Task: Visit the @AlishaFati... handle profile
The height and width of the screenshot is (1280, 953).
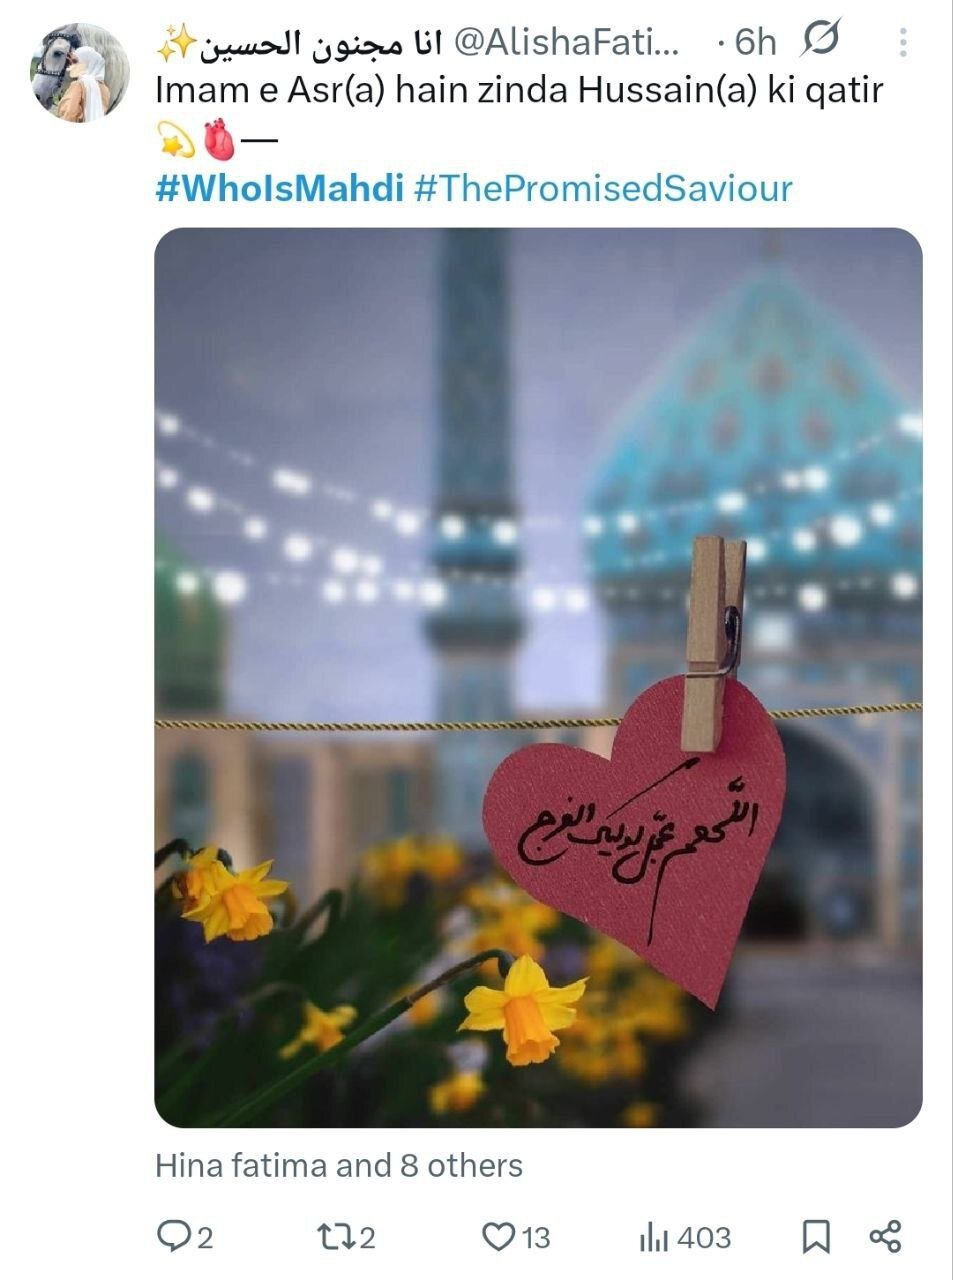Action: tap(567, 42)
